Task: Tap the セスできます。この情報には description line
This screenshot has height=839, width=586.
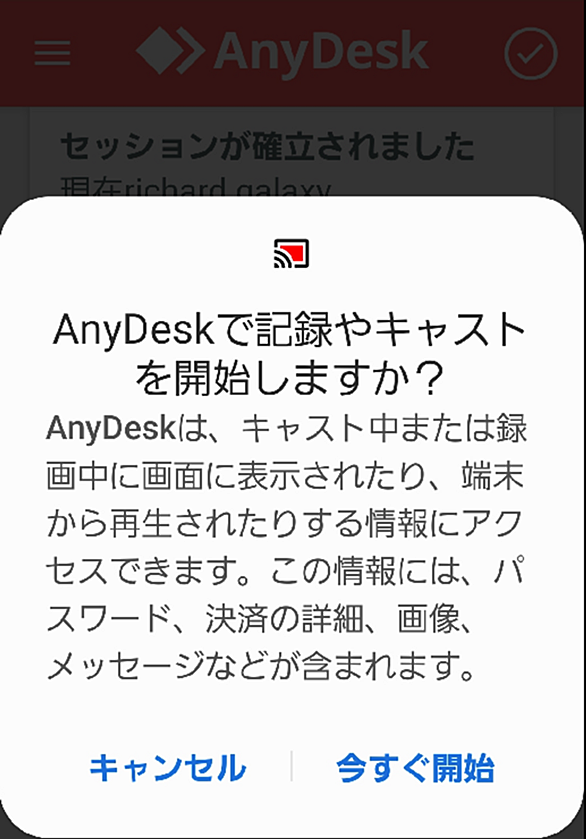Action: tap(285, 570)
